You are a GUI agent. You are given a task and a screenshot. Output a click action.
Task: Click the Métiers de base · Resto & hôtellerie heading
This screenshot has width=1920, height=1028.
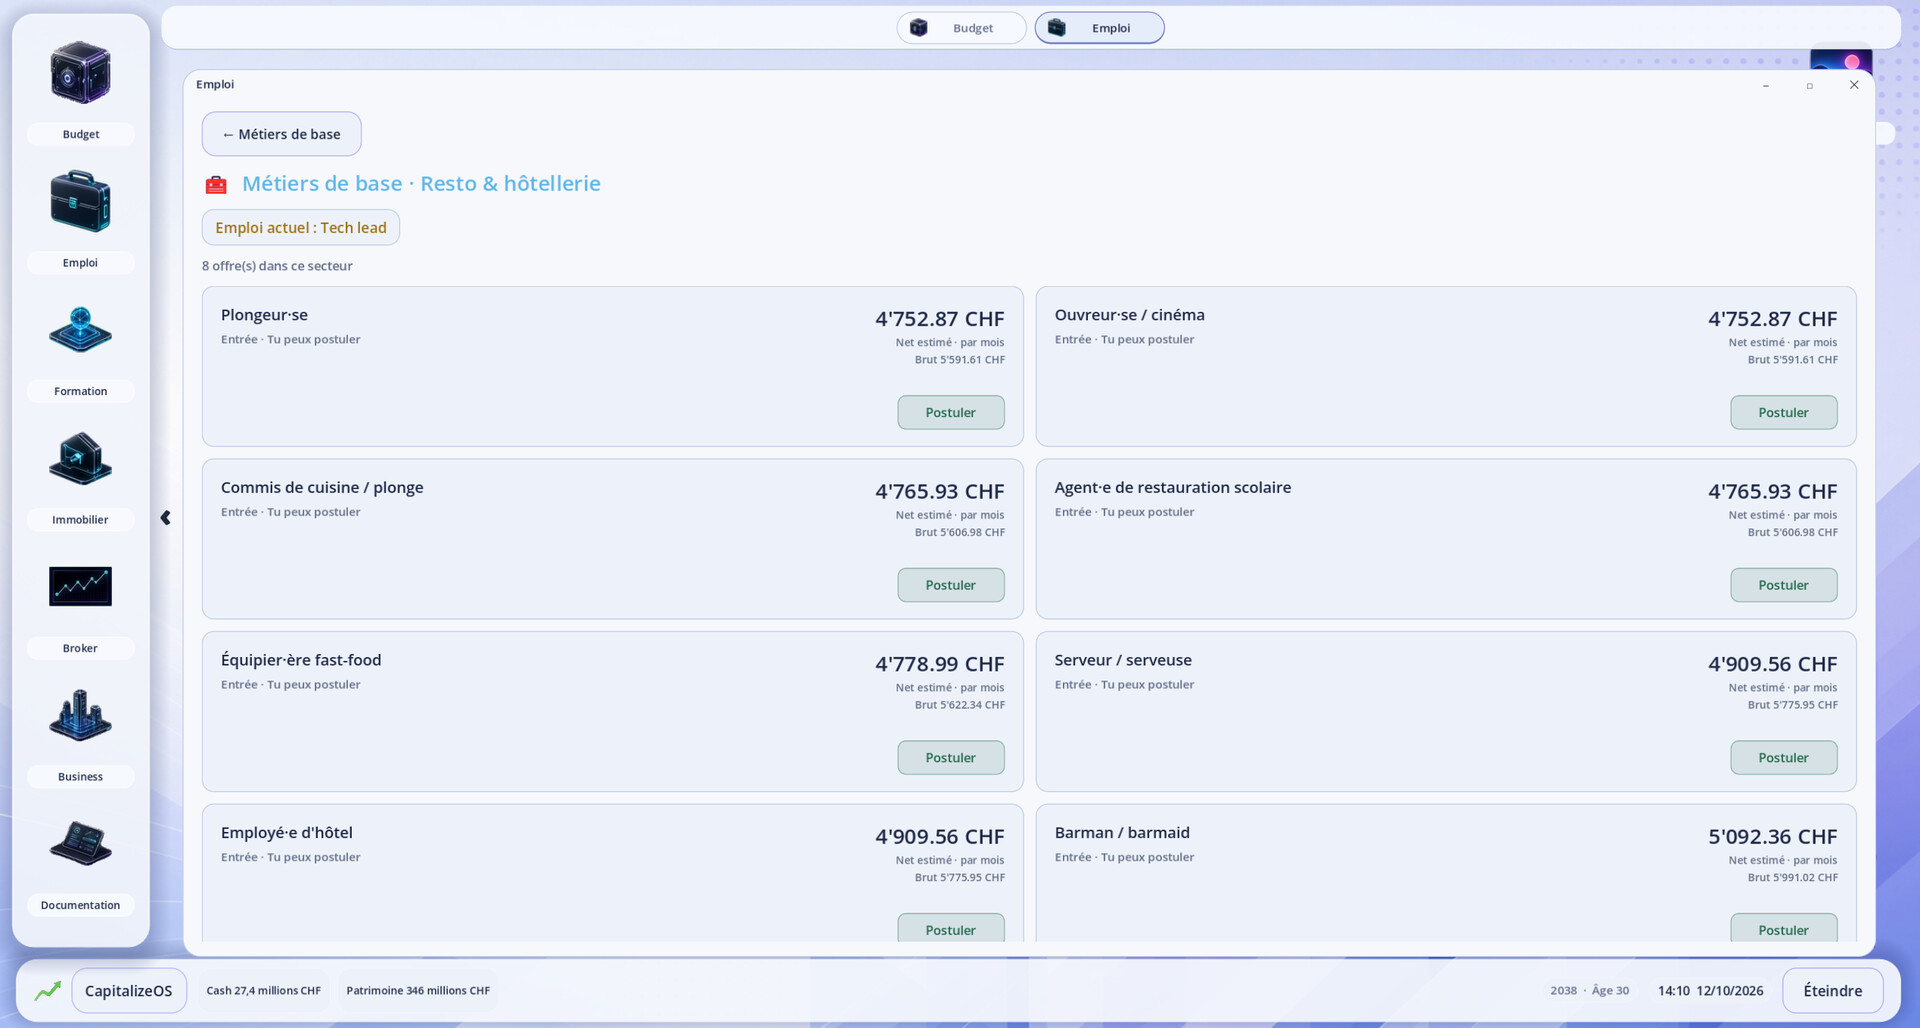(421, 184)
